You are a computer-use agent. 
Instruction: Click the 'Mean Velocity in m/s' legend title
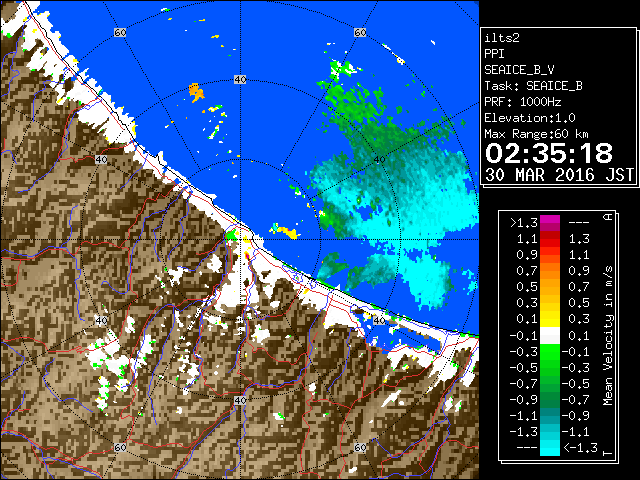click(608, 336)
